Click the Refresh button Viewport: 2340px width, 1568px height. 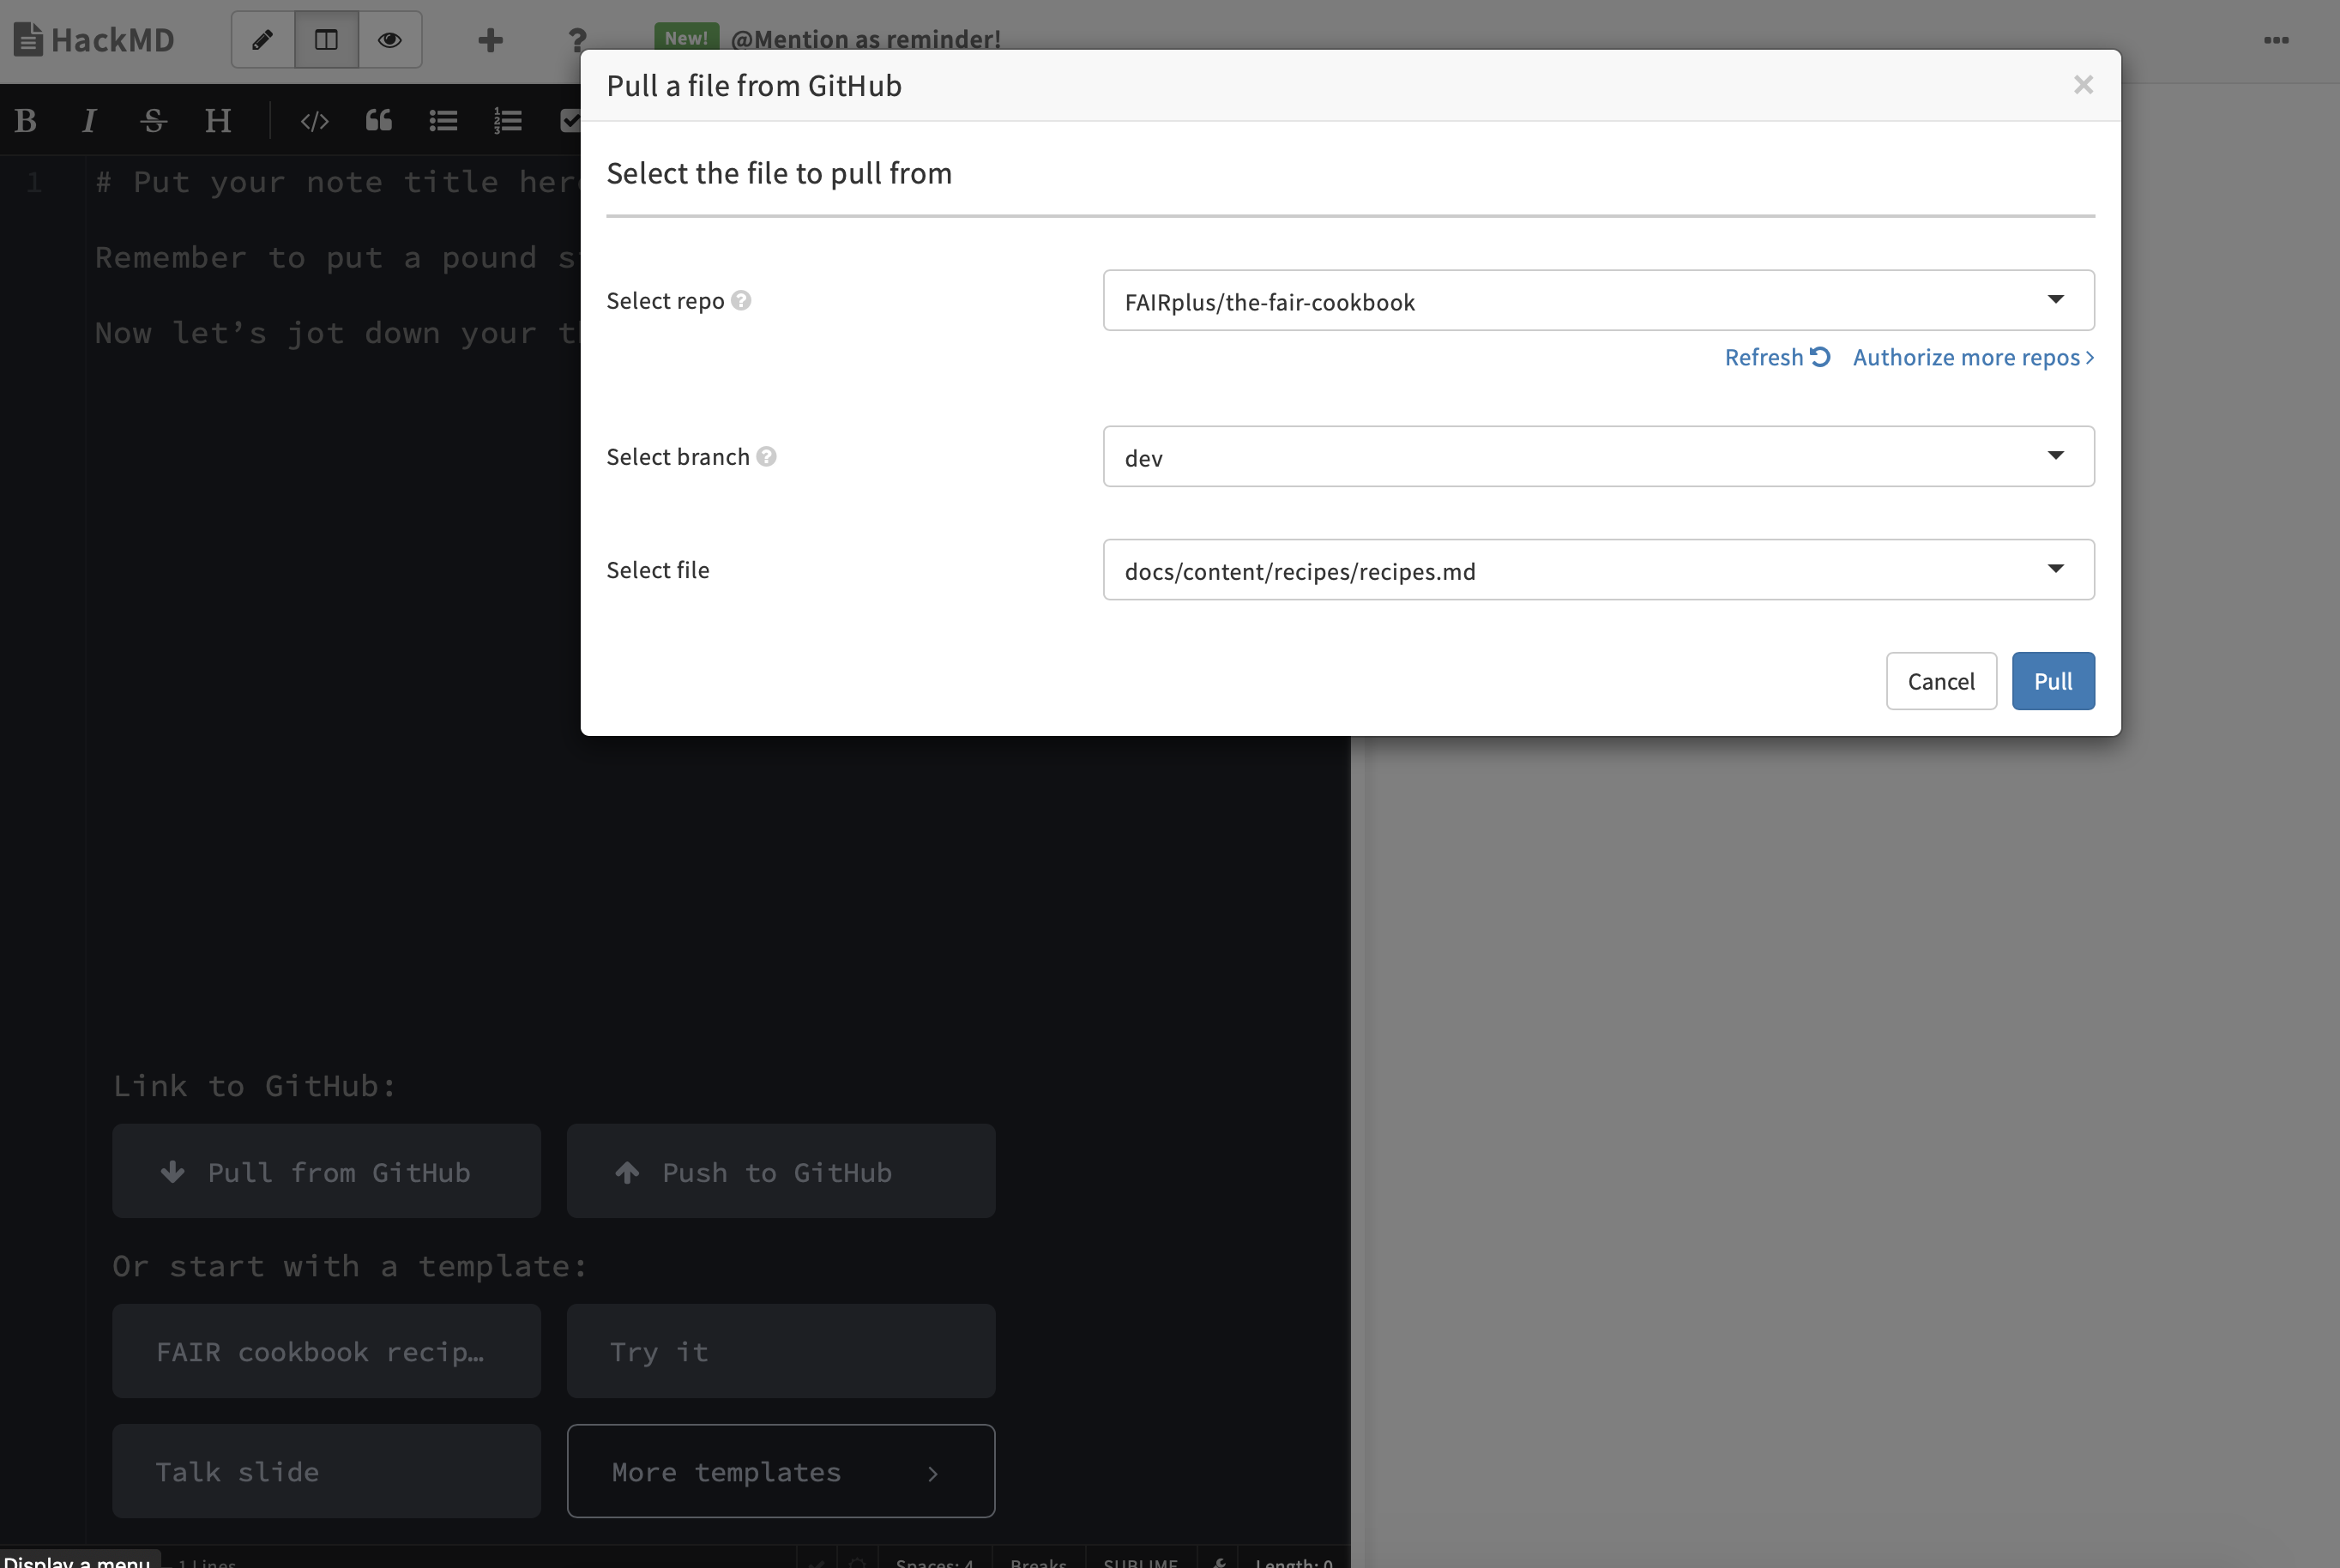1775,355
